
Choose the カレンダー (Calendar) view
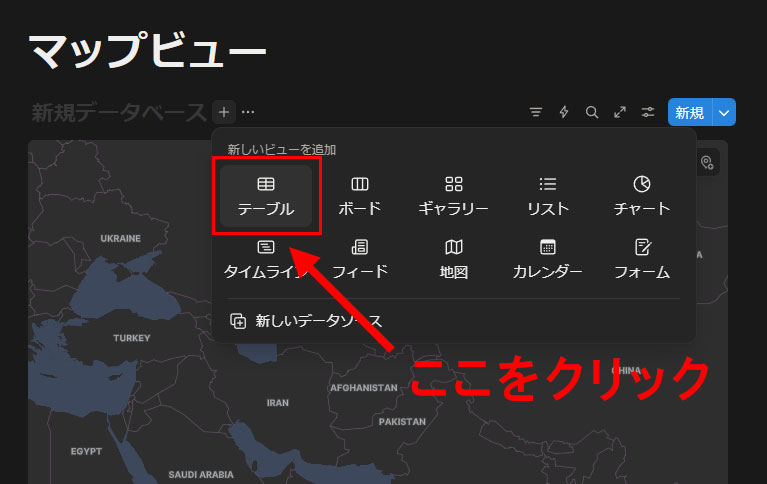[547, 258]
